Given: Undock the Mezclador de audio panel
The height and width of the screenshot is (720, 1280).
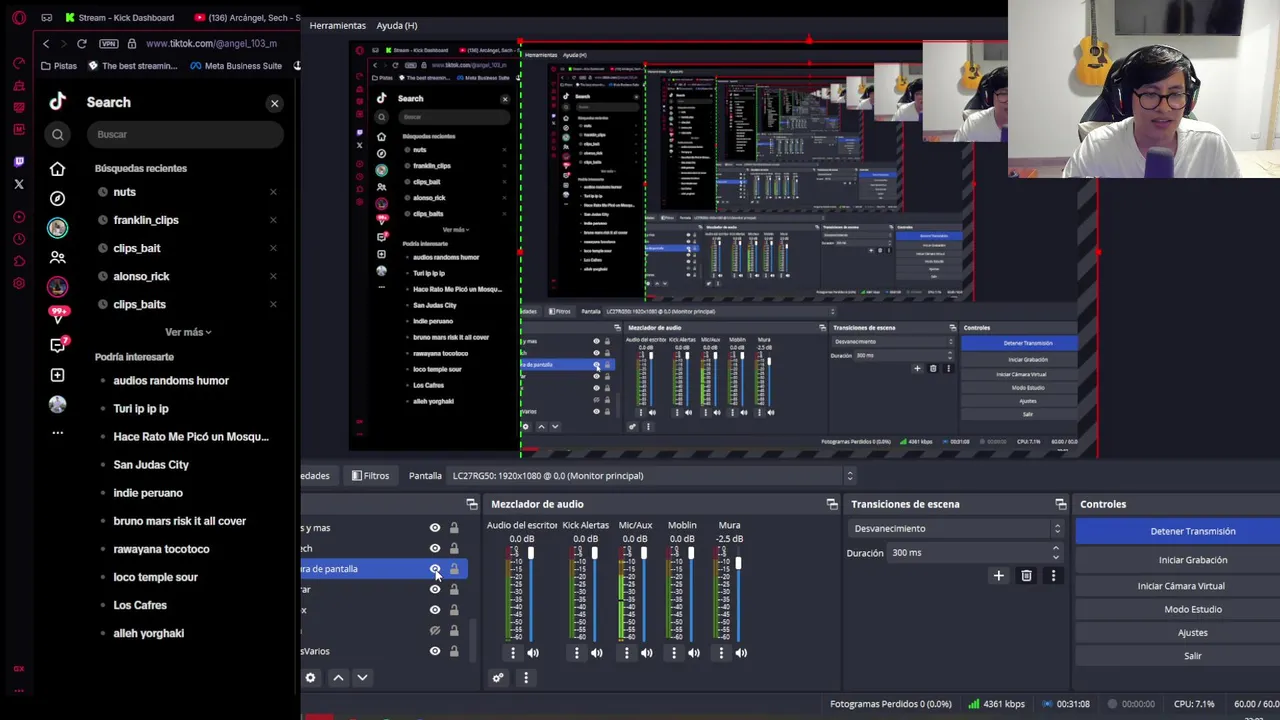Looking at the screenshot, I should [x=832, y=504].
